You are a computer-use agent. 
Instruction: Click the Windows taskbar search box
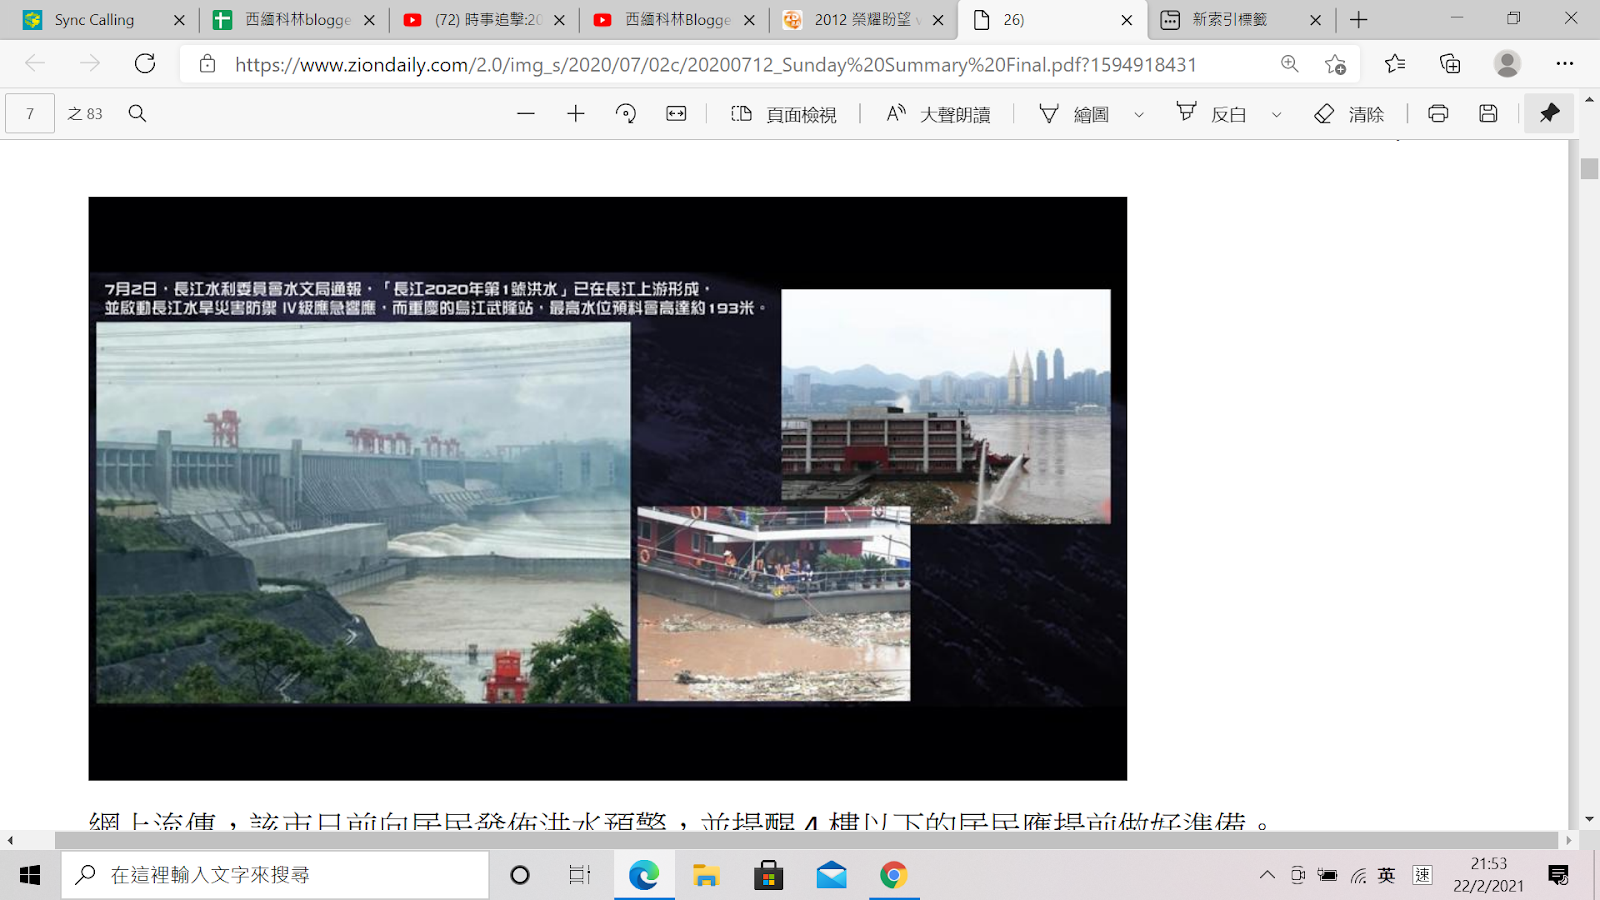pyautogui.click(x=275, y=876)
